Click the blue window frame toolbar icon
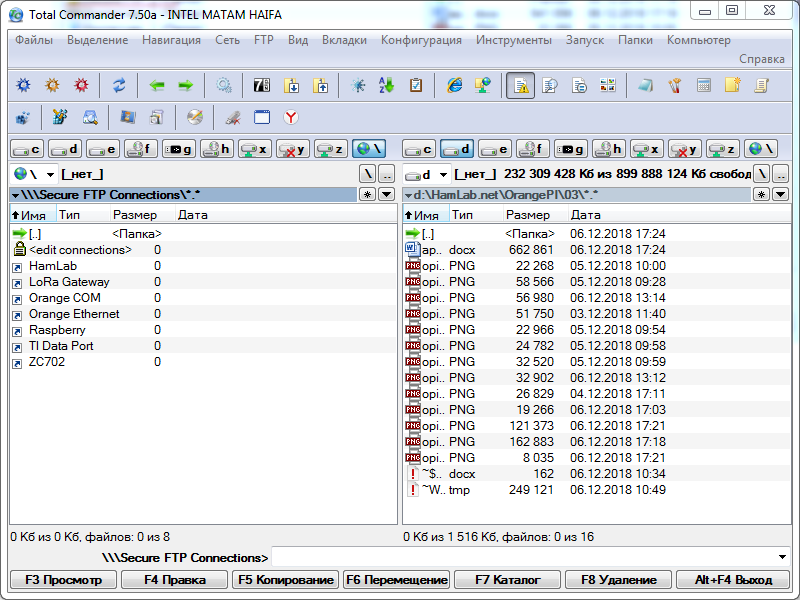This screenshot has height=600, width=800. (262, 118)
